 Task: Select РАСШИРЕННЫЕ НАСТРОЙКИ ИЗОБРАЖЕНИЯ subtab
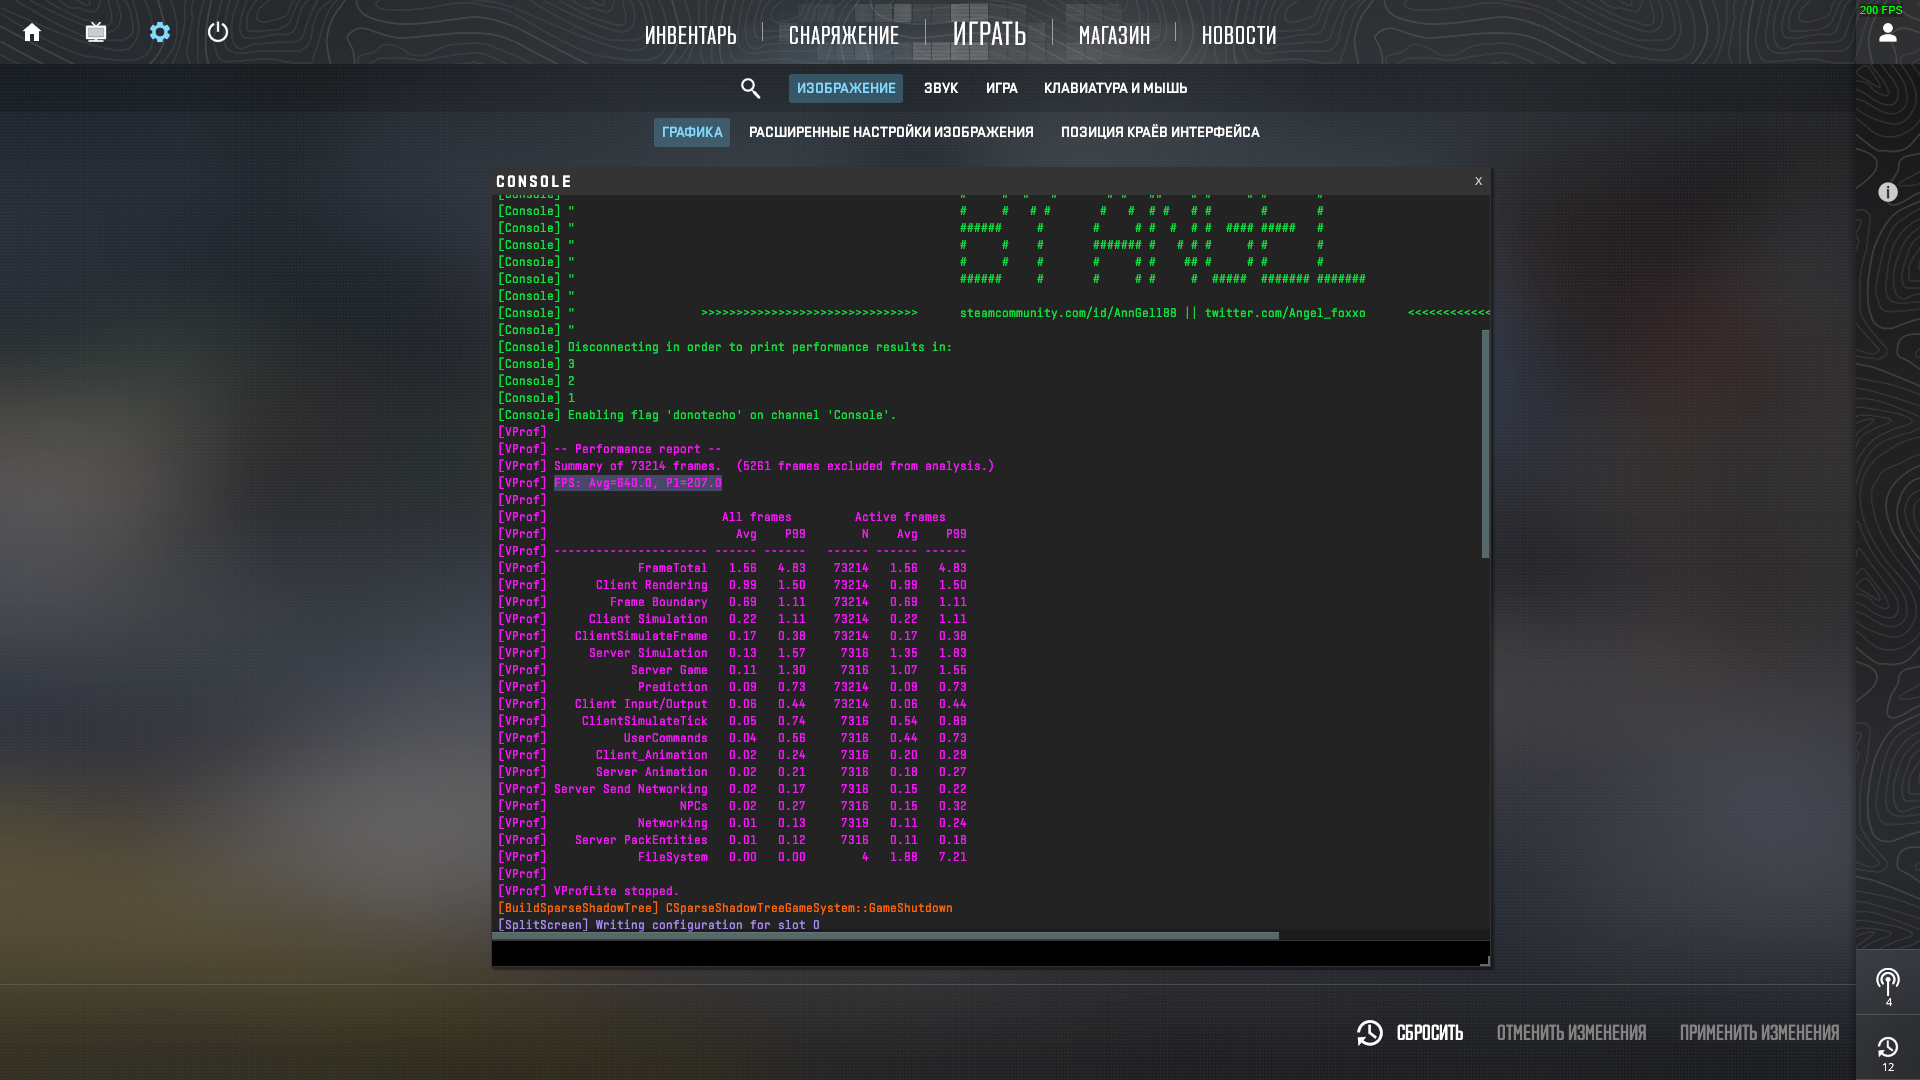pos(890,133)
